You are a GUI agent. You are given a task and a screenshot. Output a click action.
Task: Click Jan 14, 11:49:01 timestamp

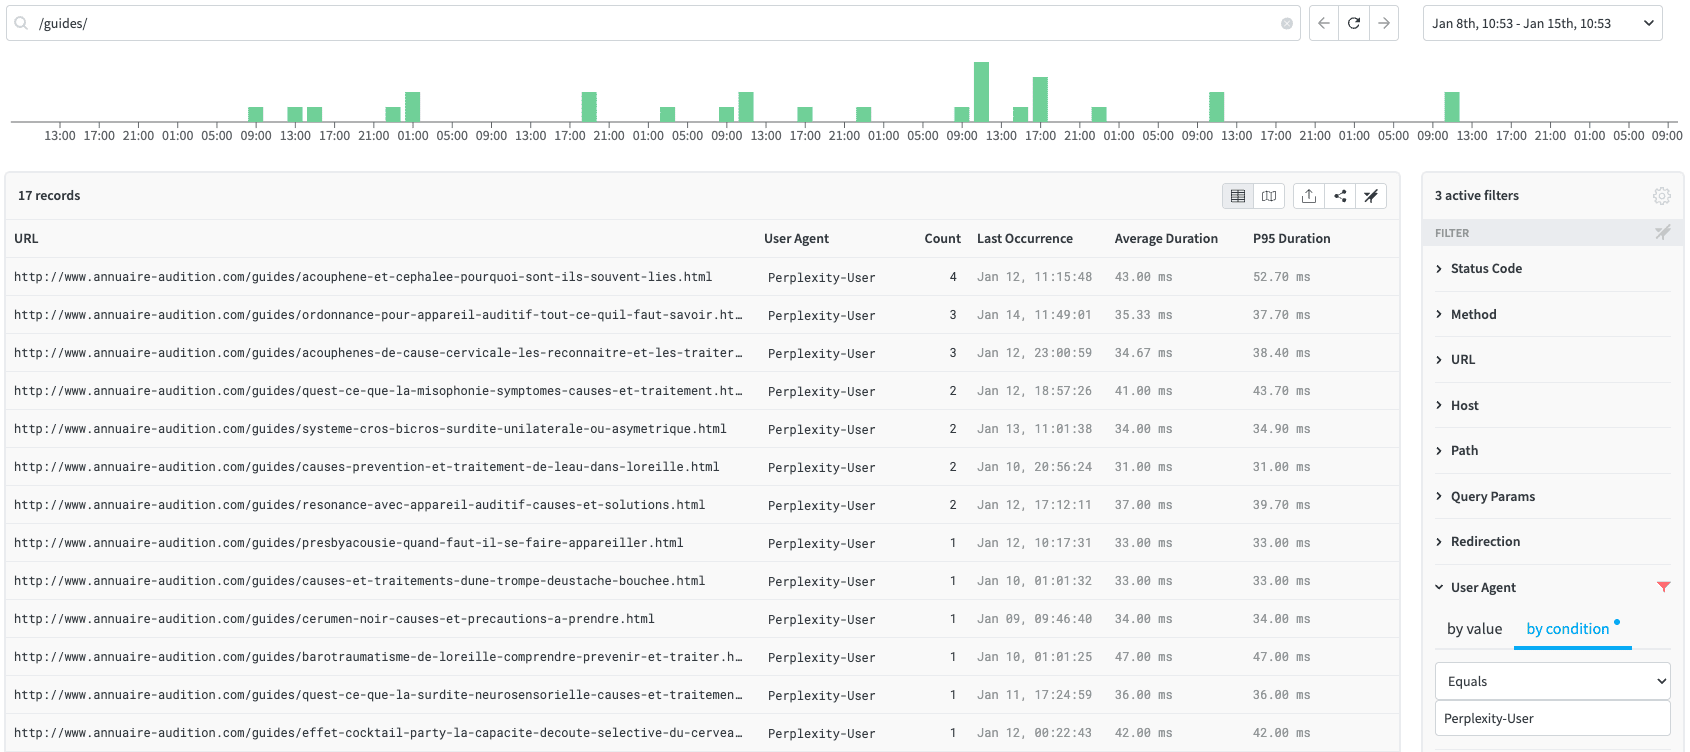(1034, 315)
